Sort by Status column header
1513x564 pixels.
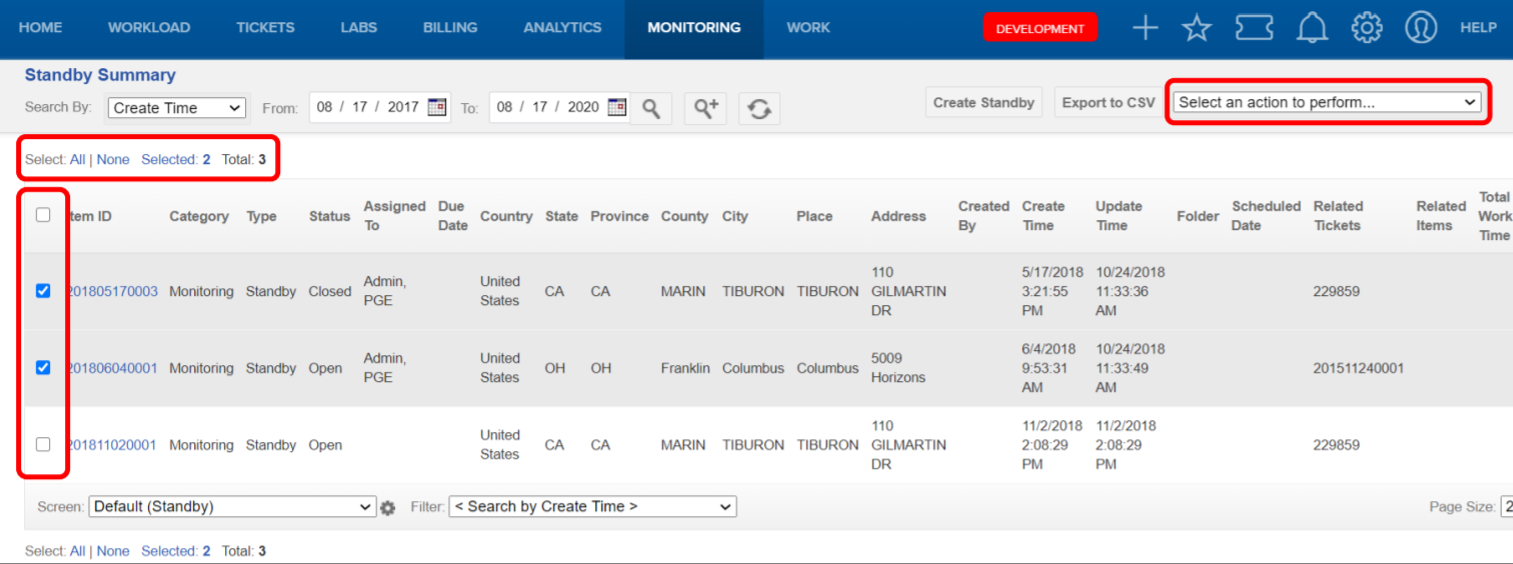[x=330, y=216]
